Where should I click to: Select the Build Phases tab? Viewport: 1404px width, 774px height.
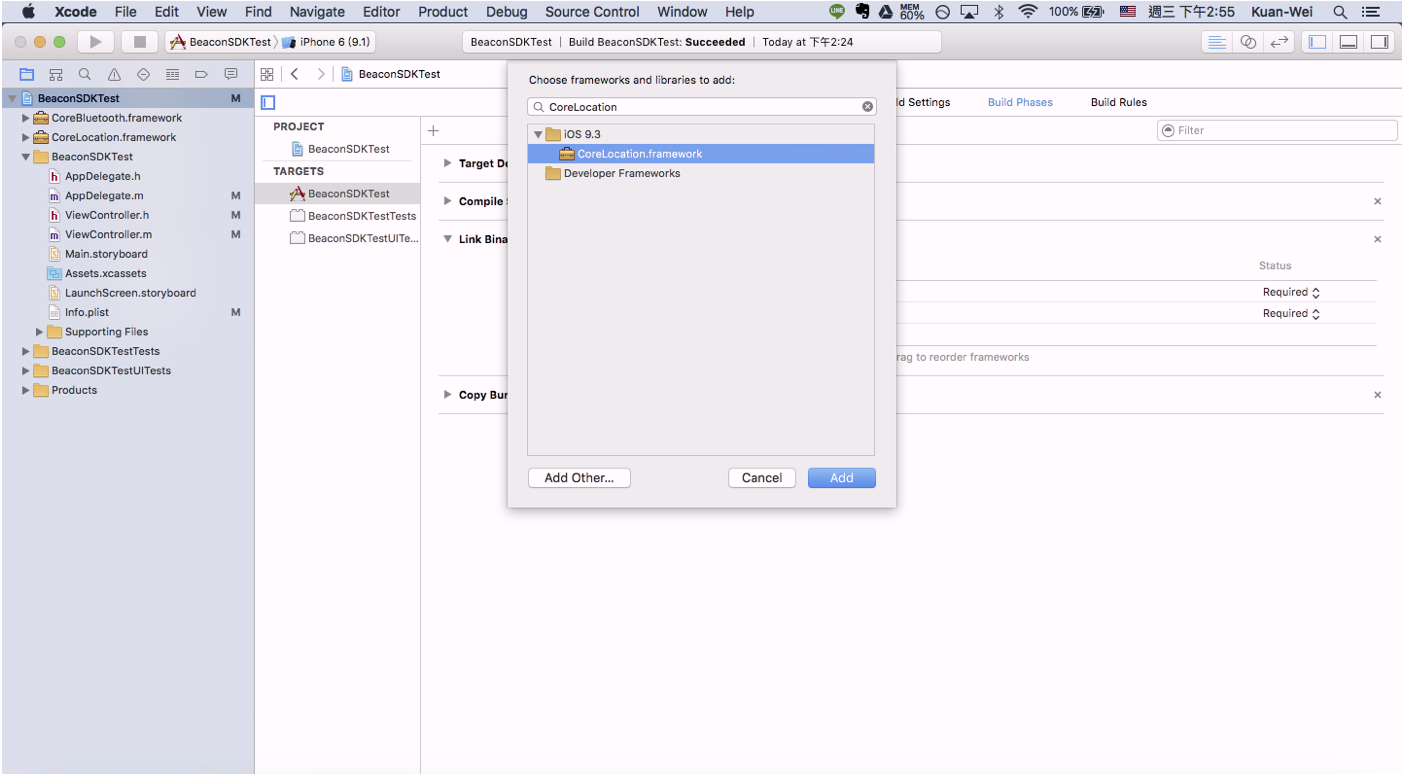1020,102
